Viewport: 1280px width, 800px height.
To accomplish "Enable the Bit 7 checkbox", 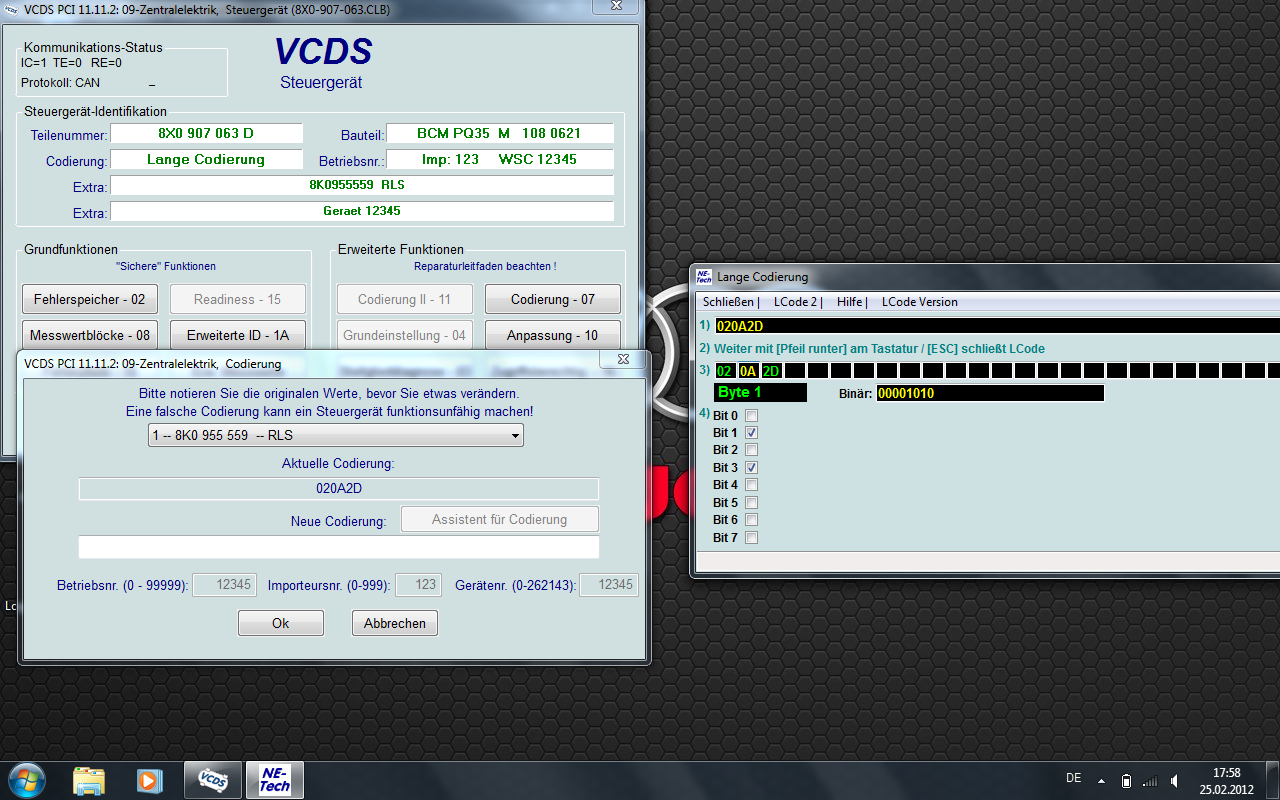I will [x=752, y=538].
